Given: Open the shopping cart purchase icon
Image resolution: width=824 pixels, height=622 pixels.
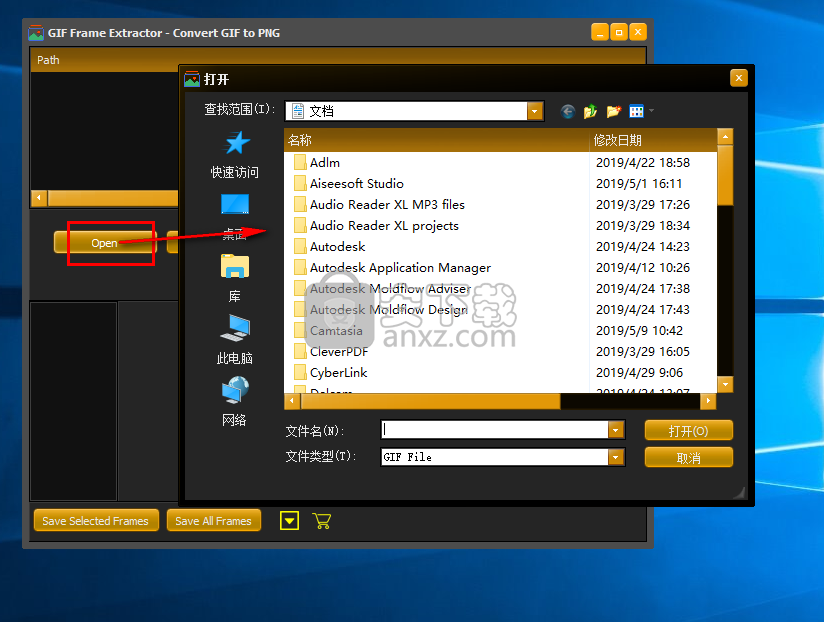Looking at the screenshot, I should (x=322, y=520).
